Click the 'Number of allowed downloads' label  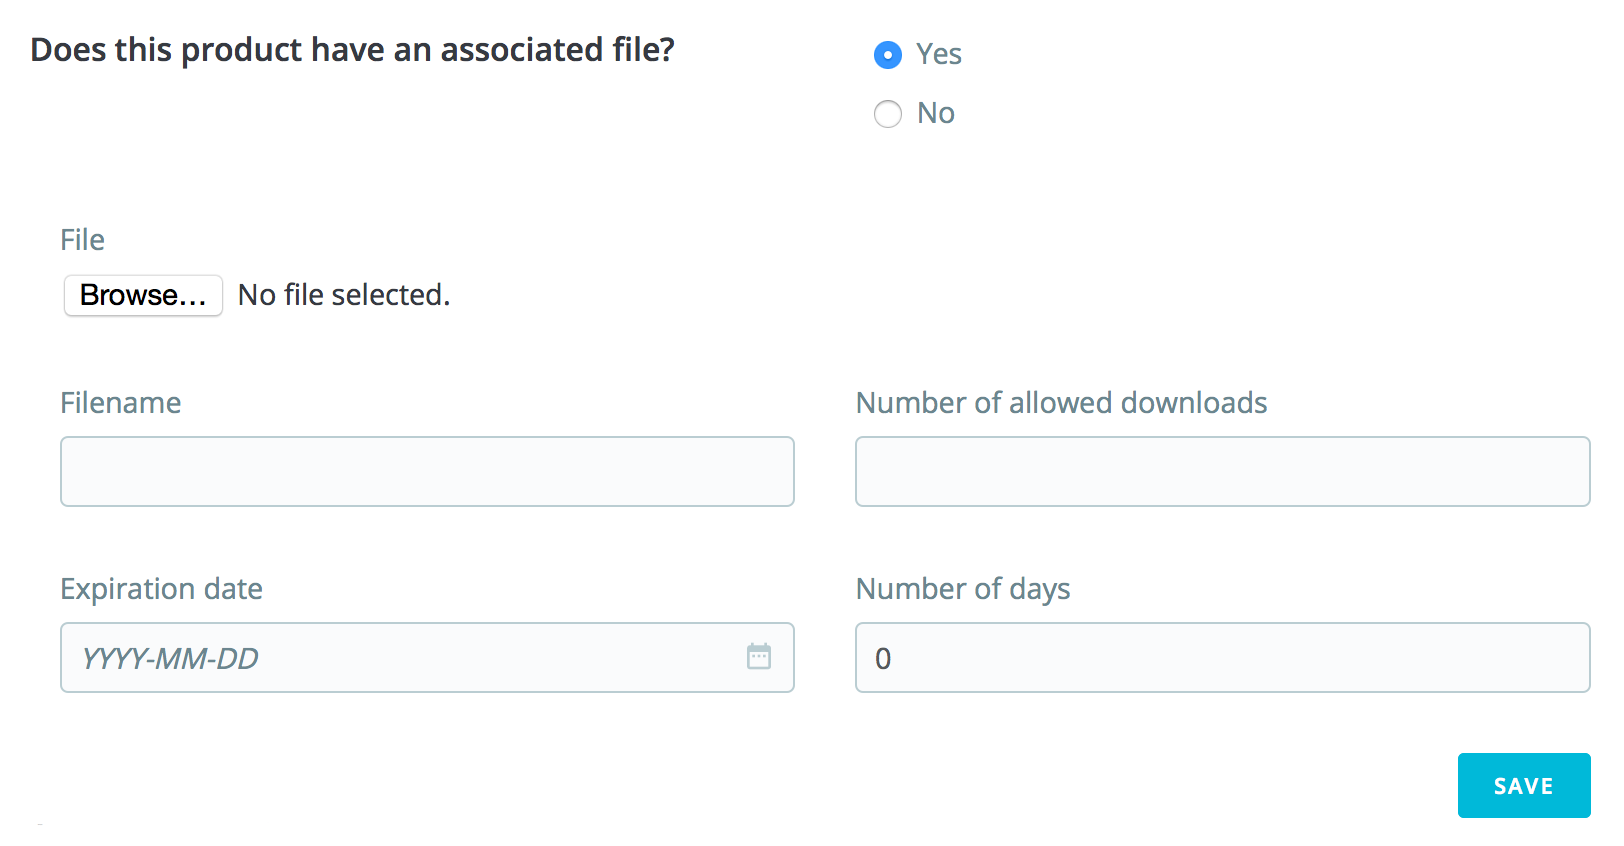[1061, 403]
